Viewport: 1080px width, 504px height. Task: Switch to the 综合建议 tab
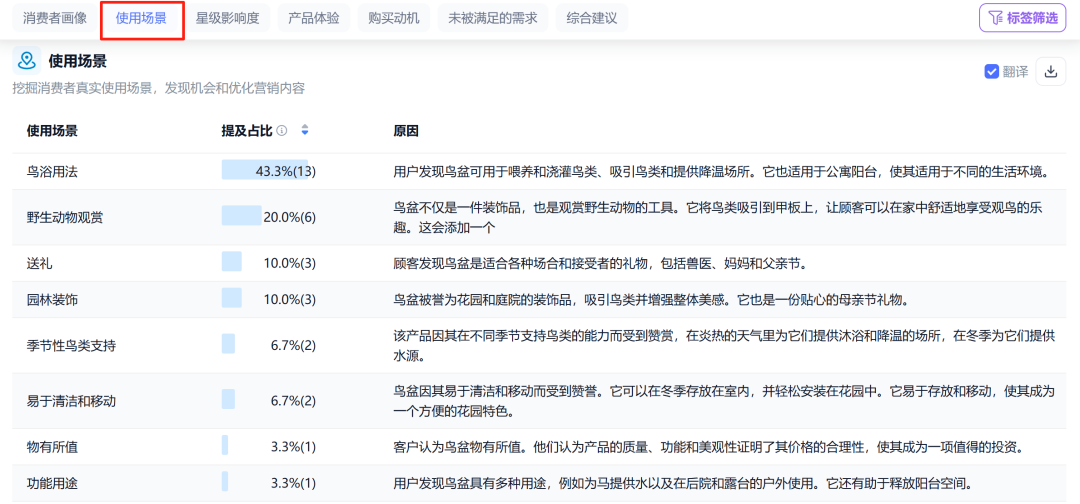592,19
